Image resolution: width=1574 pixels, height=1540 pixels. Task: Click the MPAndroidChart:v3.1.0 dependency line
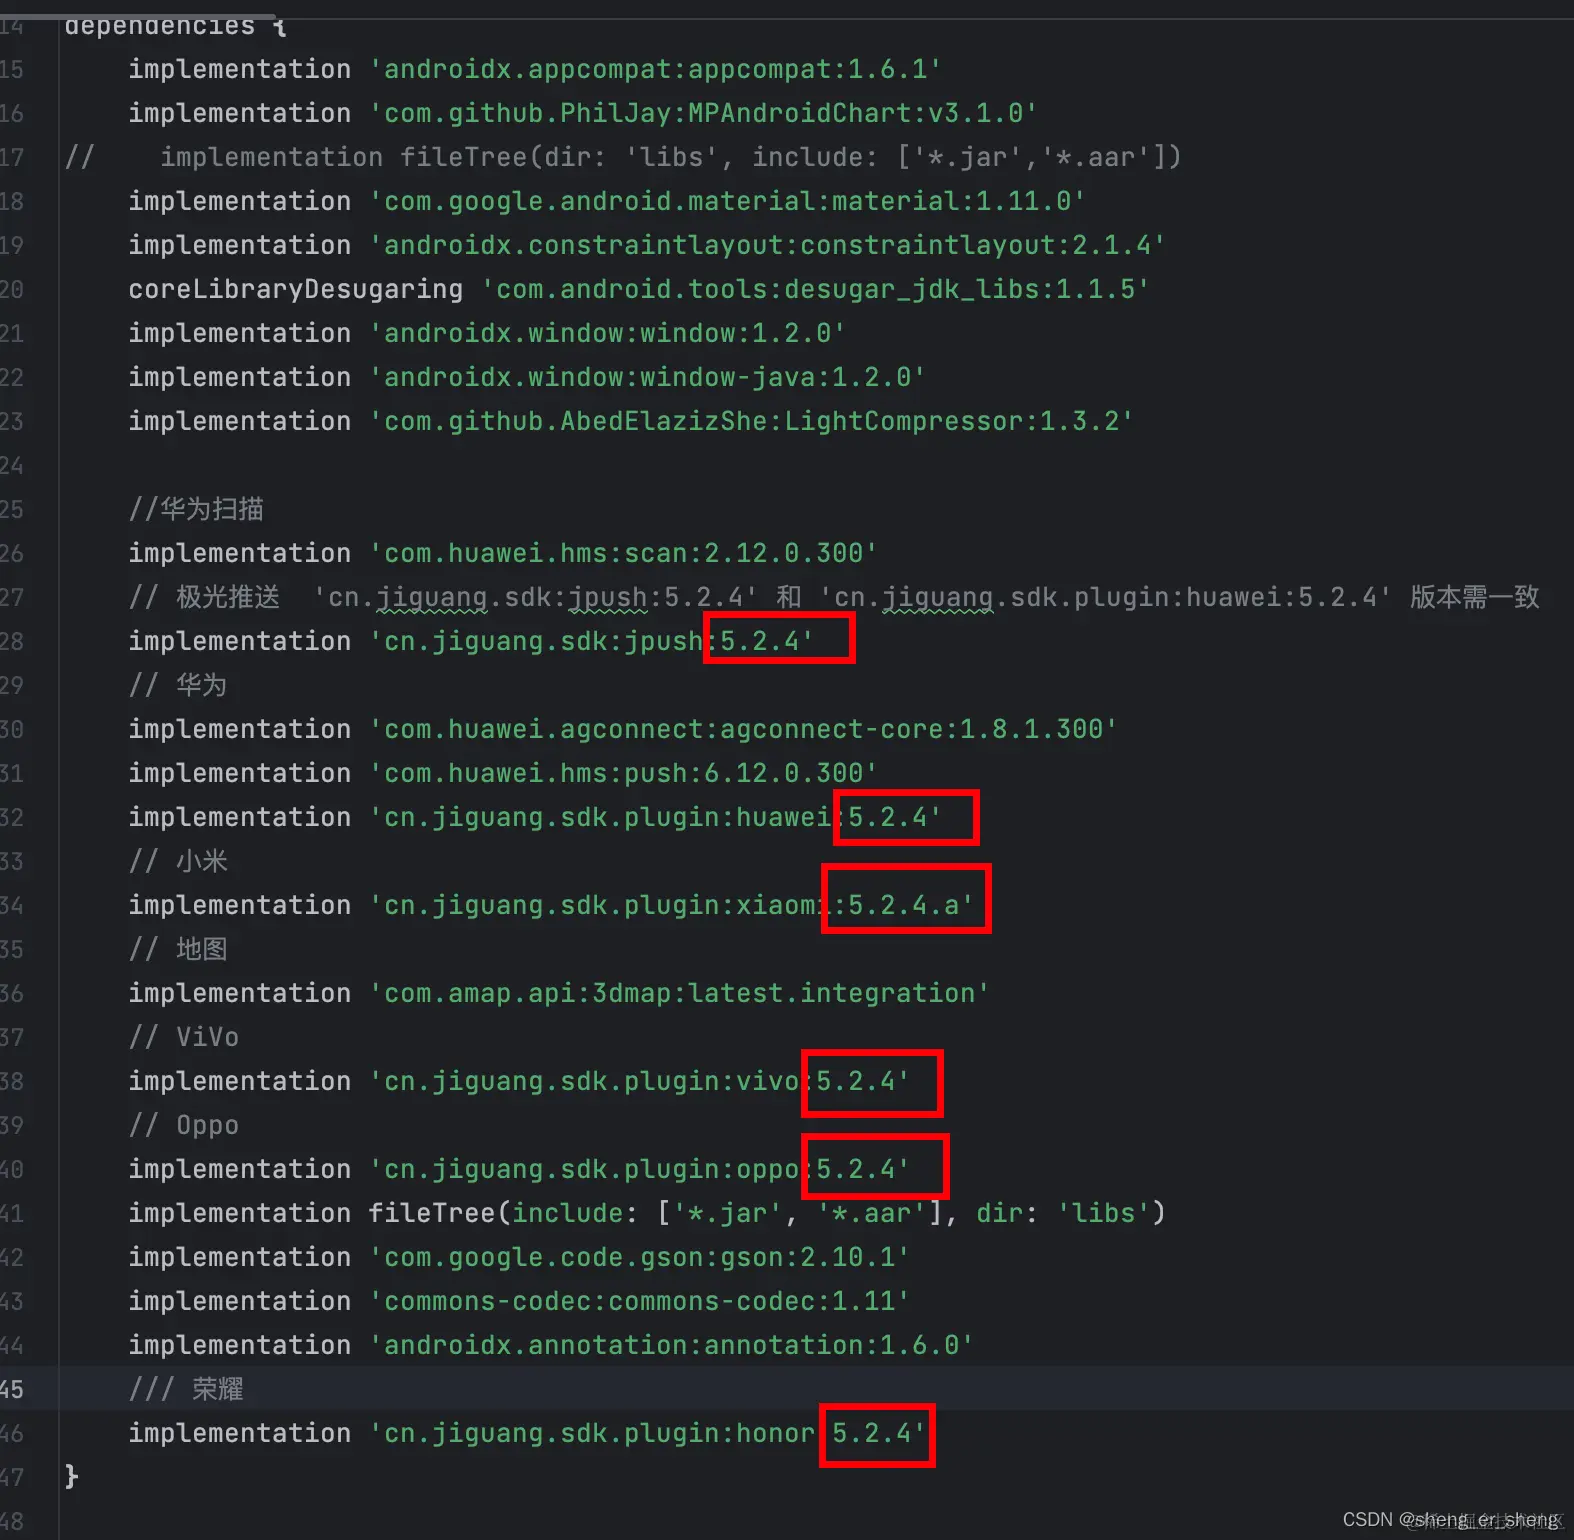[583, 113]
